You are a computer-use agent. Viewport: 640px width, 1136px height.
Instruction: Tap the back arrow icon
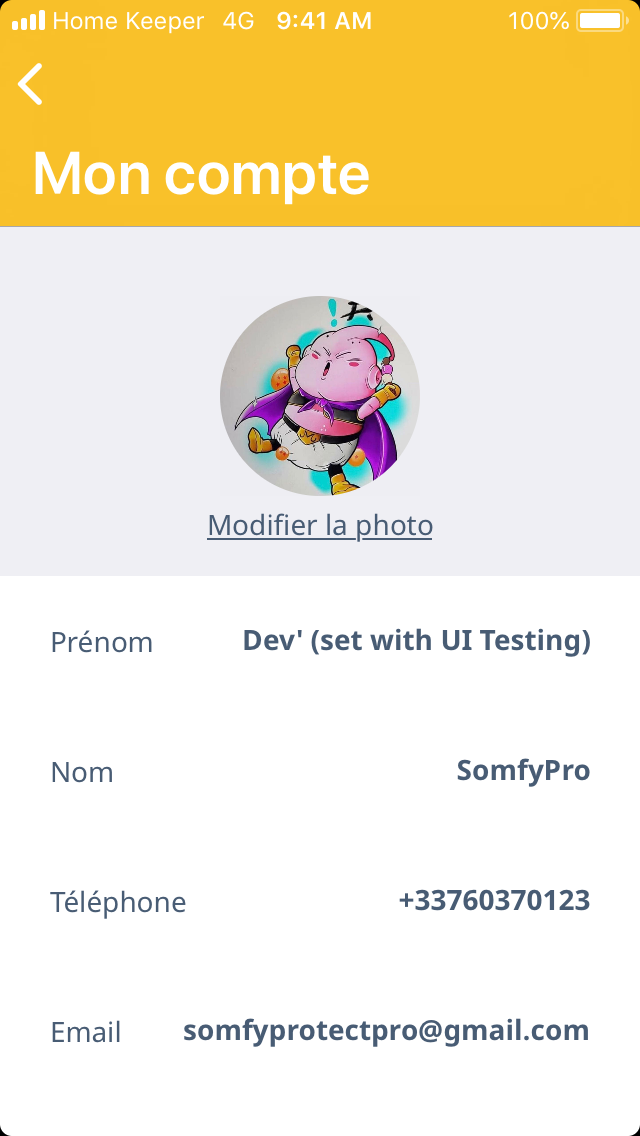coord(31,84)
